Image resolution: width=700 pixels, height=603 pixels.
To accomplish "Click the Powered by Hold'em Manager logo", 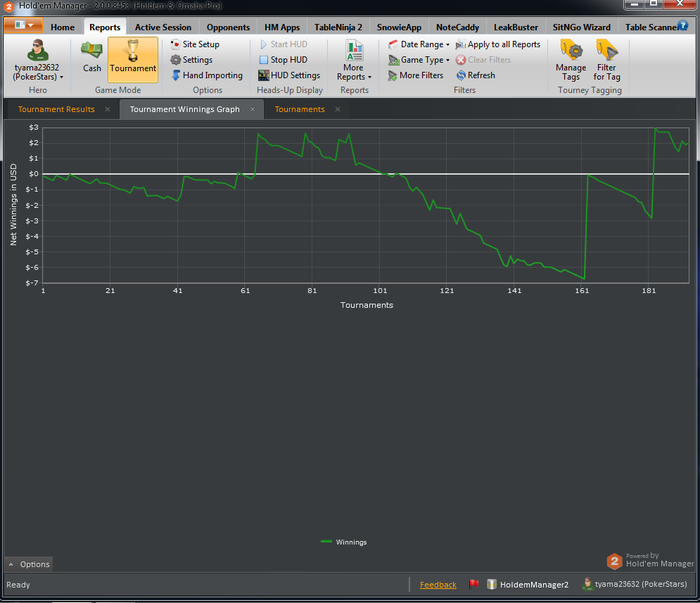I will (650, 561).
